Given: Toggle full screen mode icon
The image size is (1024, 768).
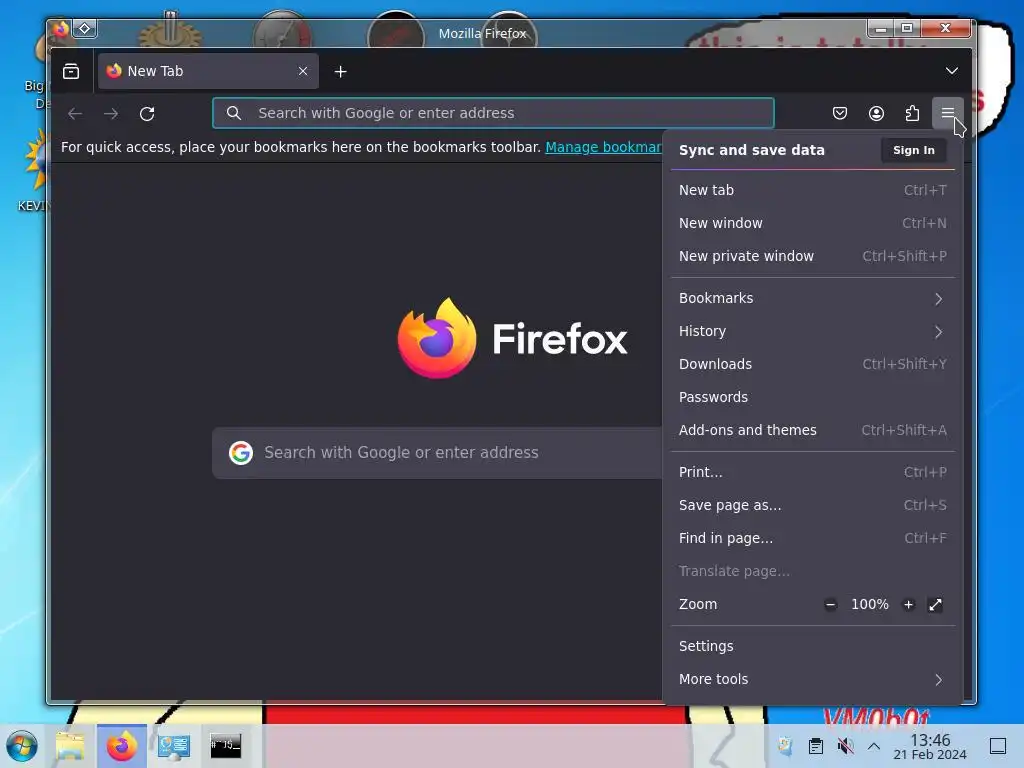Looking at the screenshot, I should click(935, 605).
